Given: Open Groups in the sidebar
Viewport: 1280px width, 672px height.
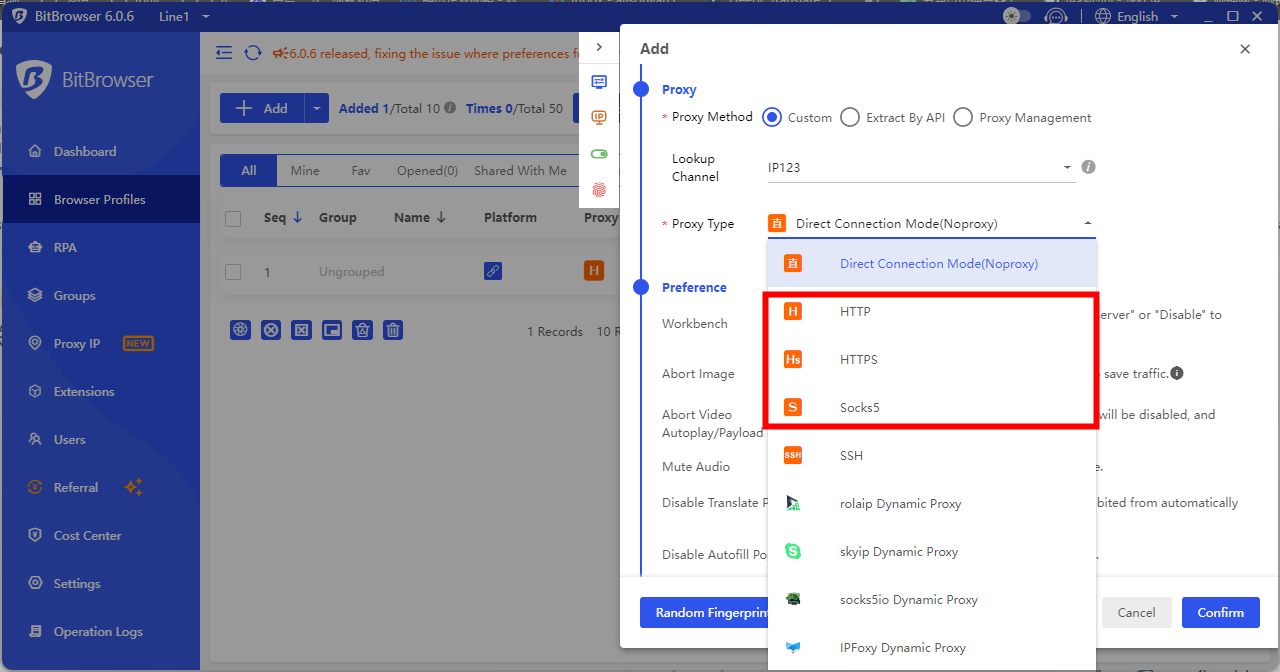Looking at the screenshot, I should pyautogui.click(x=100, y=295).
